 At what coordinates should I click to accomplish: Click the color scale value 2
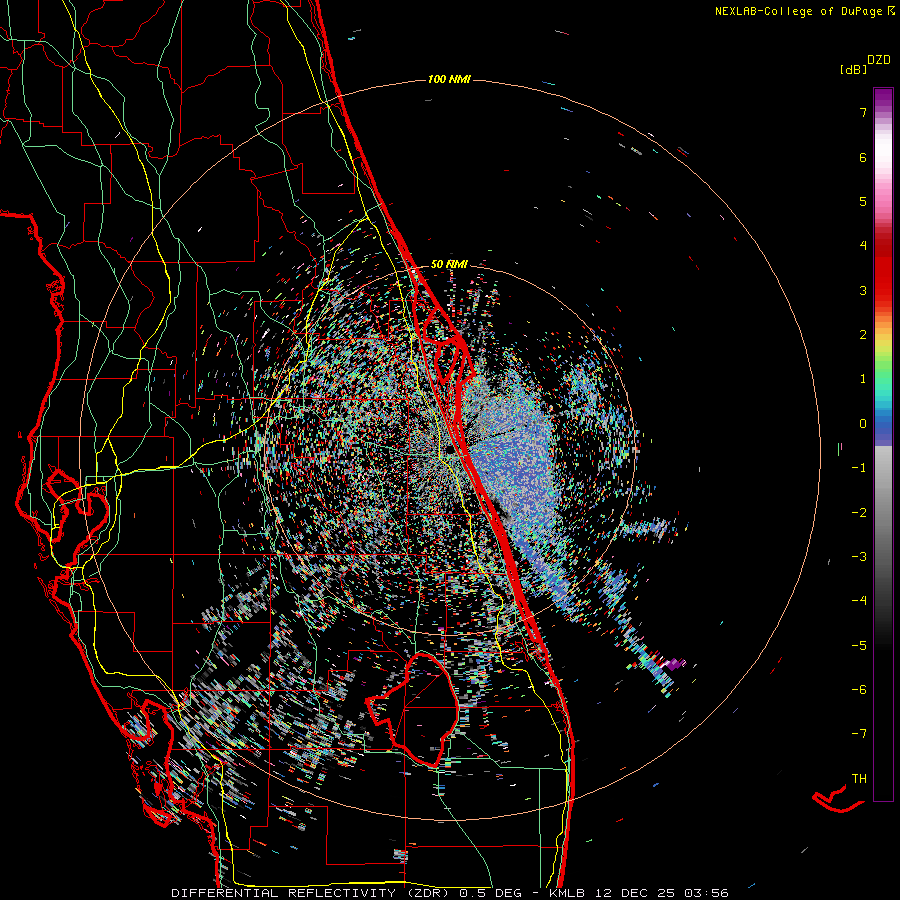(x=863, y=335)
